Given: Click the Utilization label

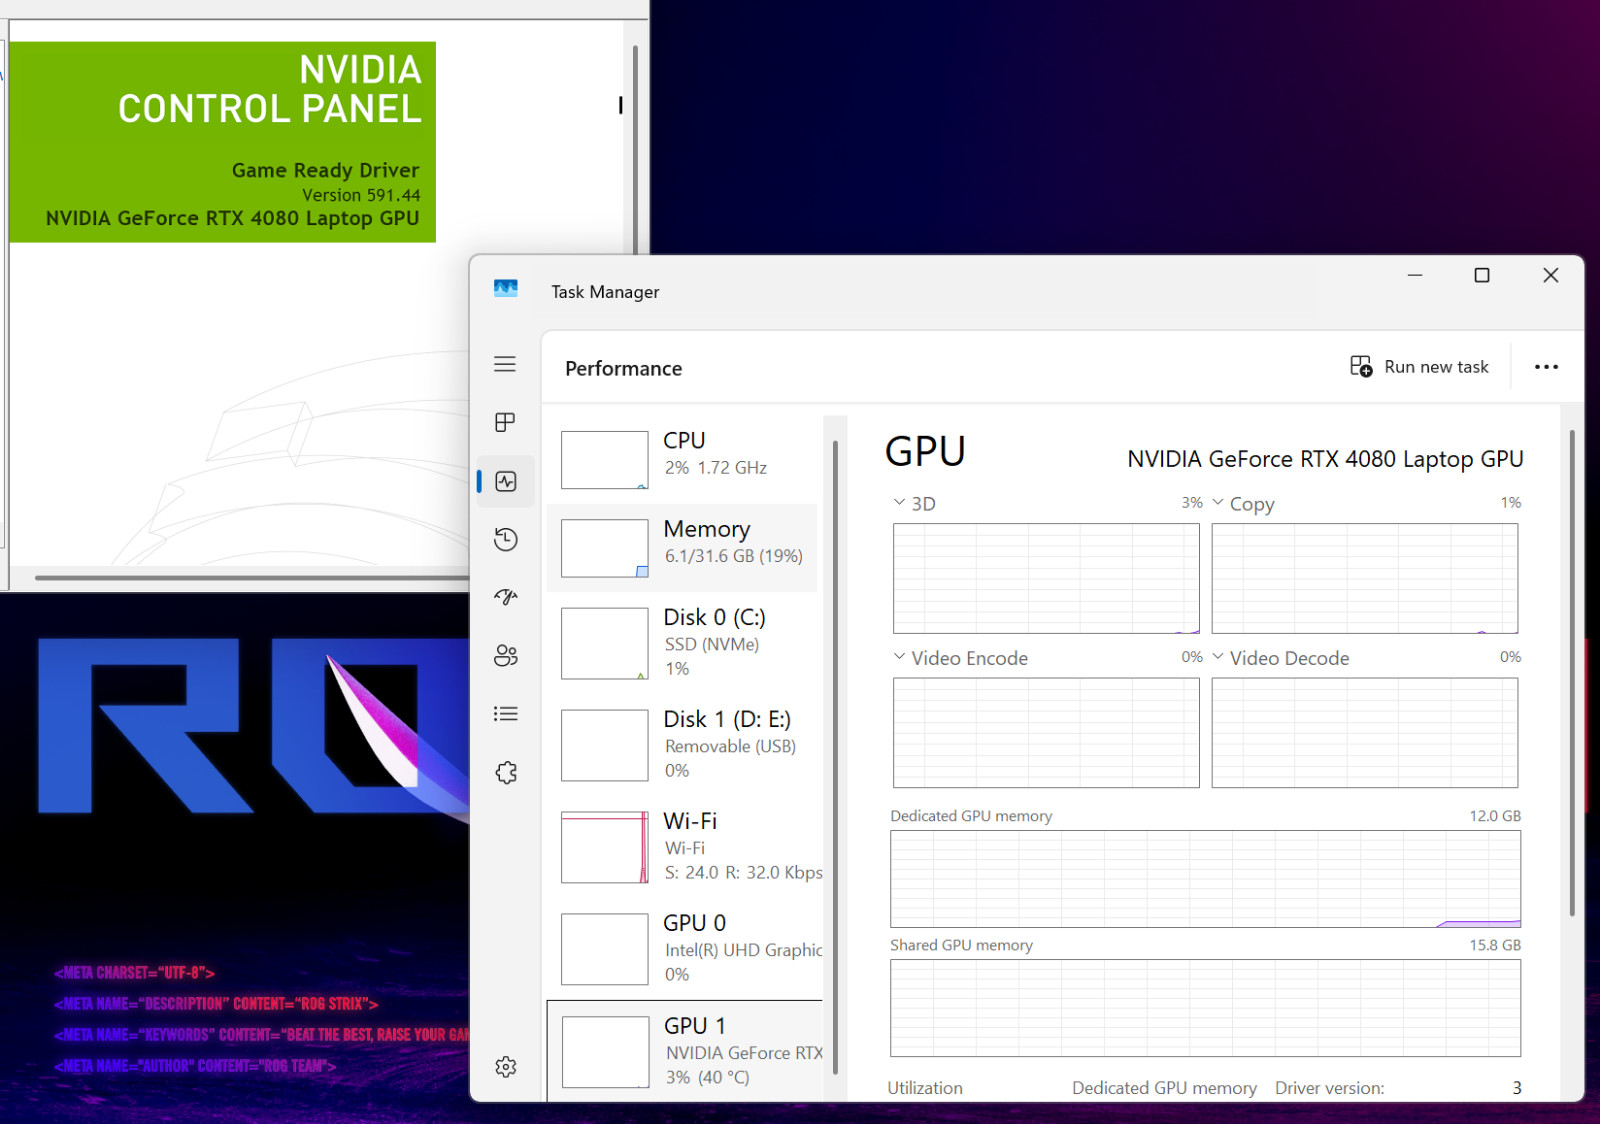Looking at the screenshot, I should click(925, 1088).
